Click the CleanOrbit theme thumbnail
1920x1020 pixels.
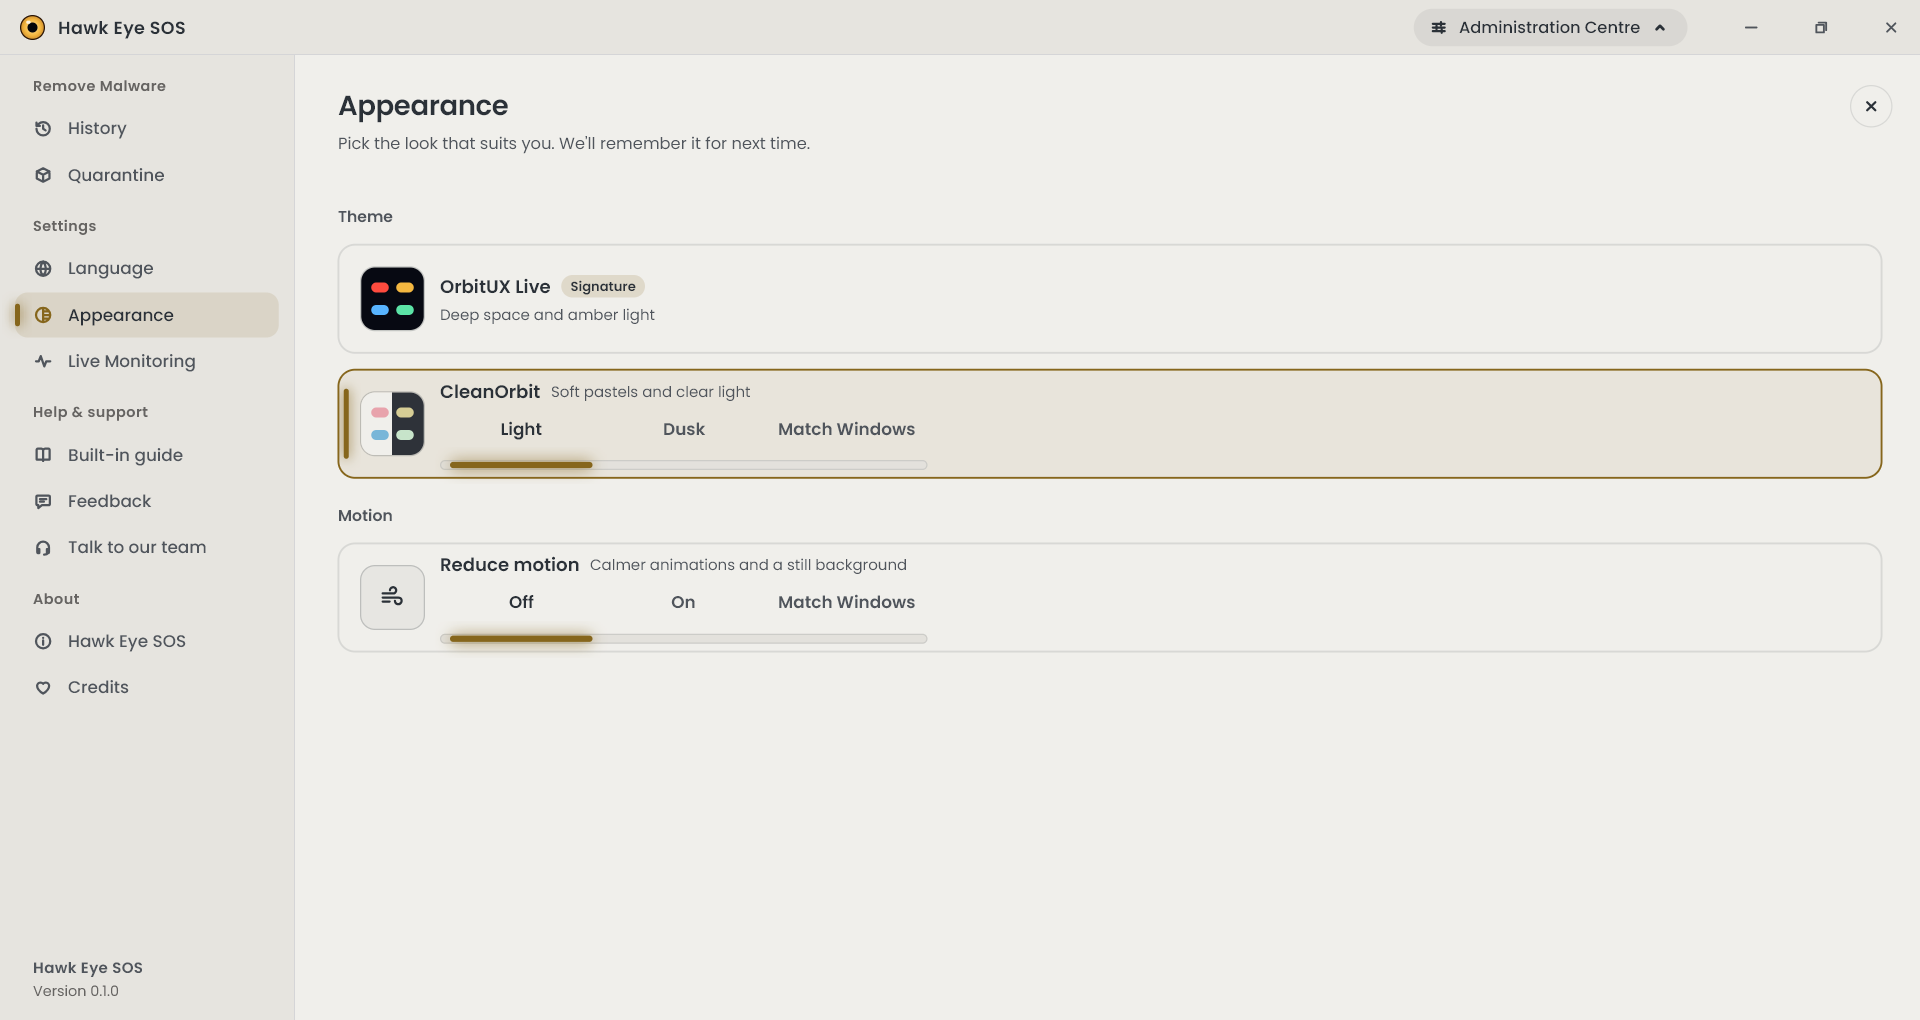pyautogui.click(x=392, y=424)
